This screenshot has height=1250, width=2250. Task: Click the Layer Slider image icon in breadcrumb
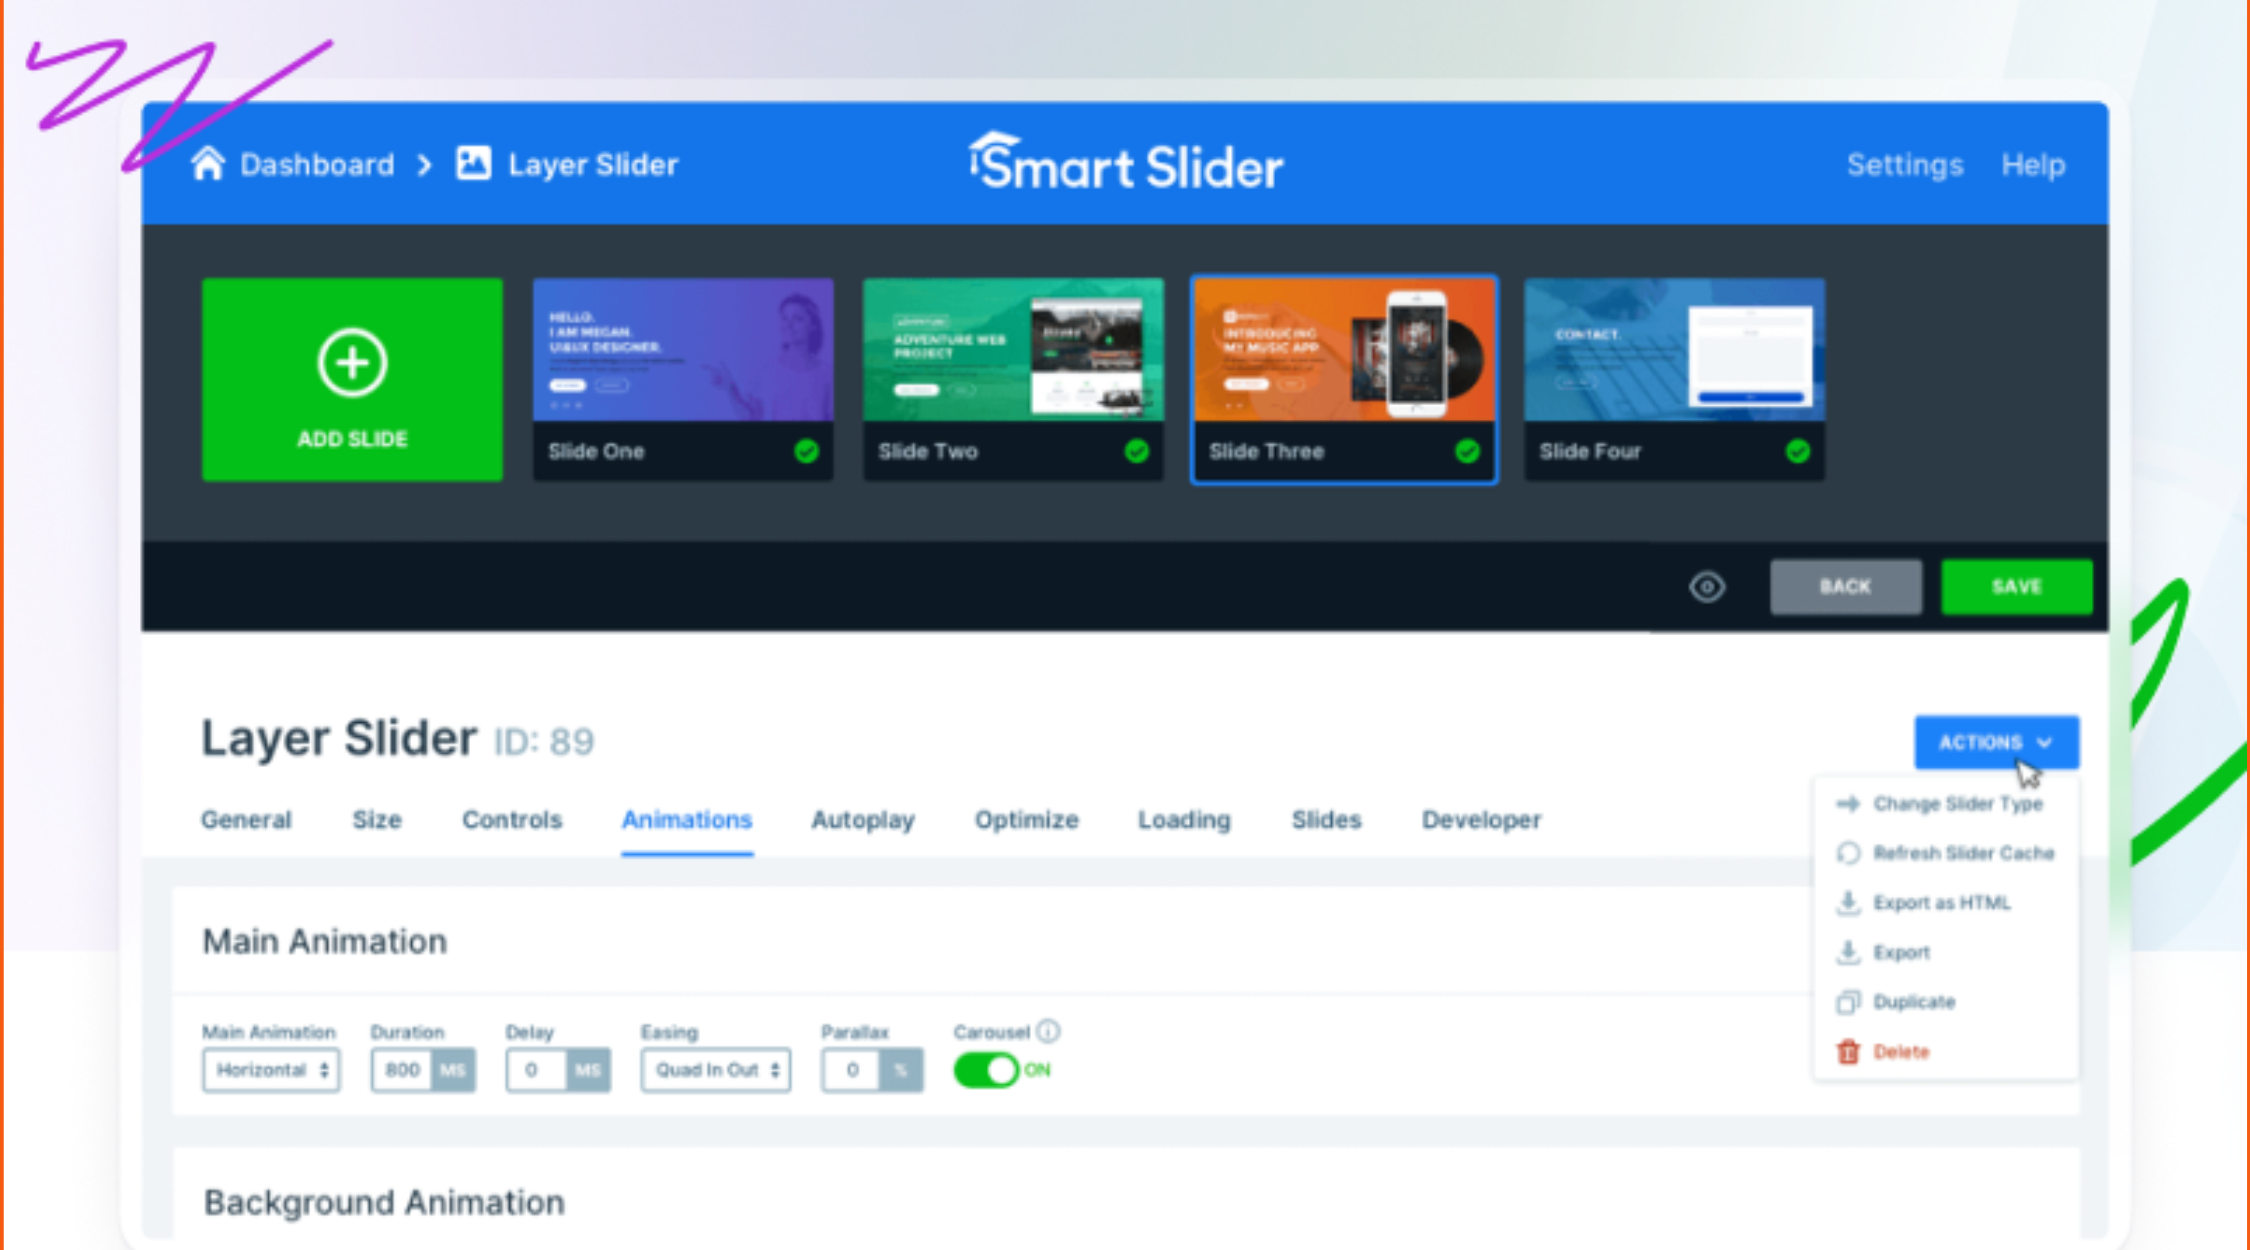click(x=473, y=163)
